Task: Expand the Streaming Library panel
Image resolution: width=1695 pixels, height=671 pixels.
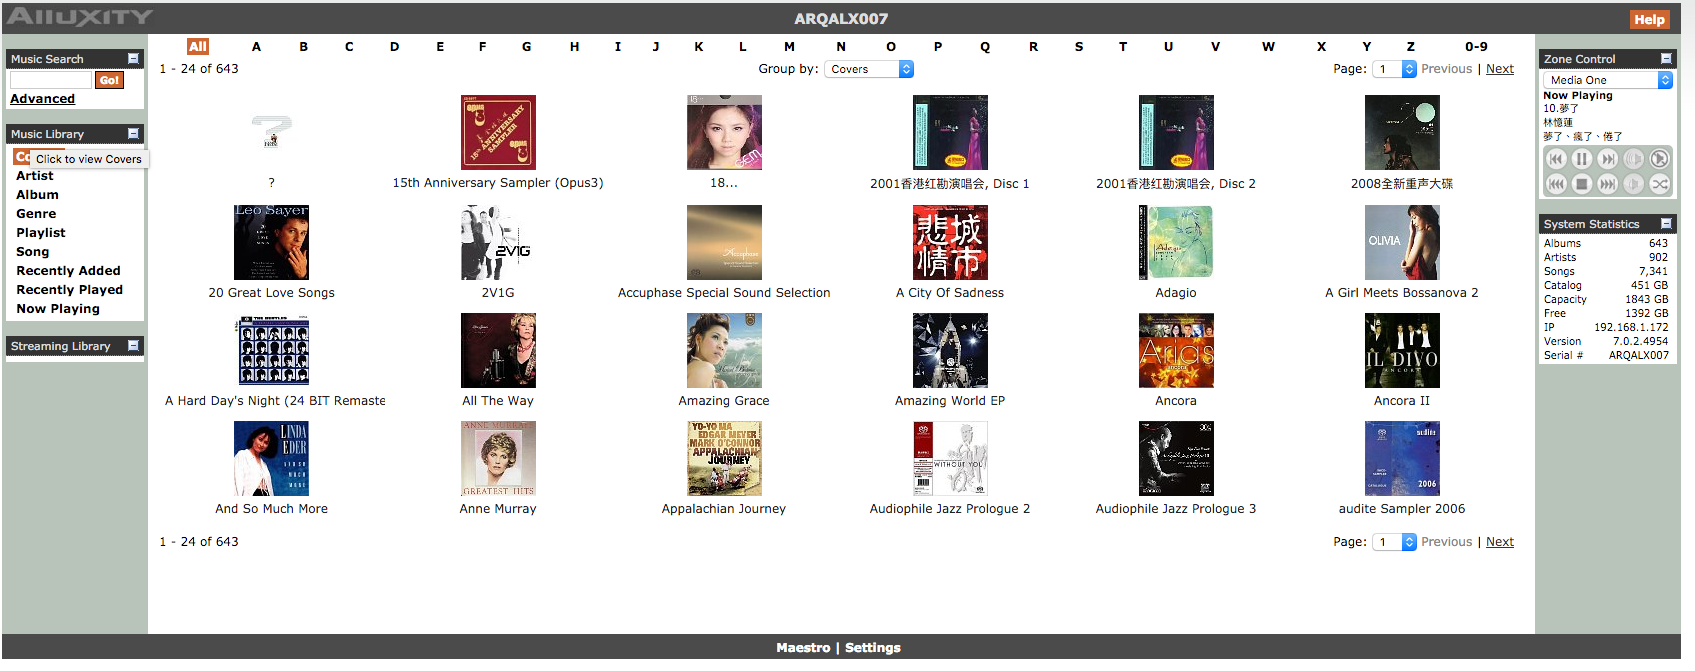Action: coord(133,346)
